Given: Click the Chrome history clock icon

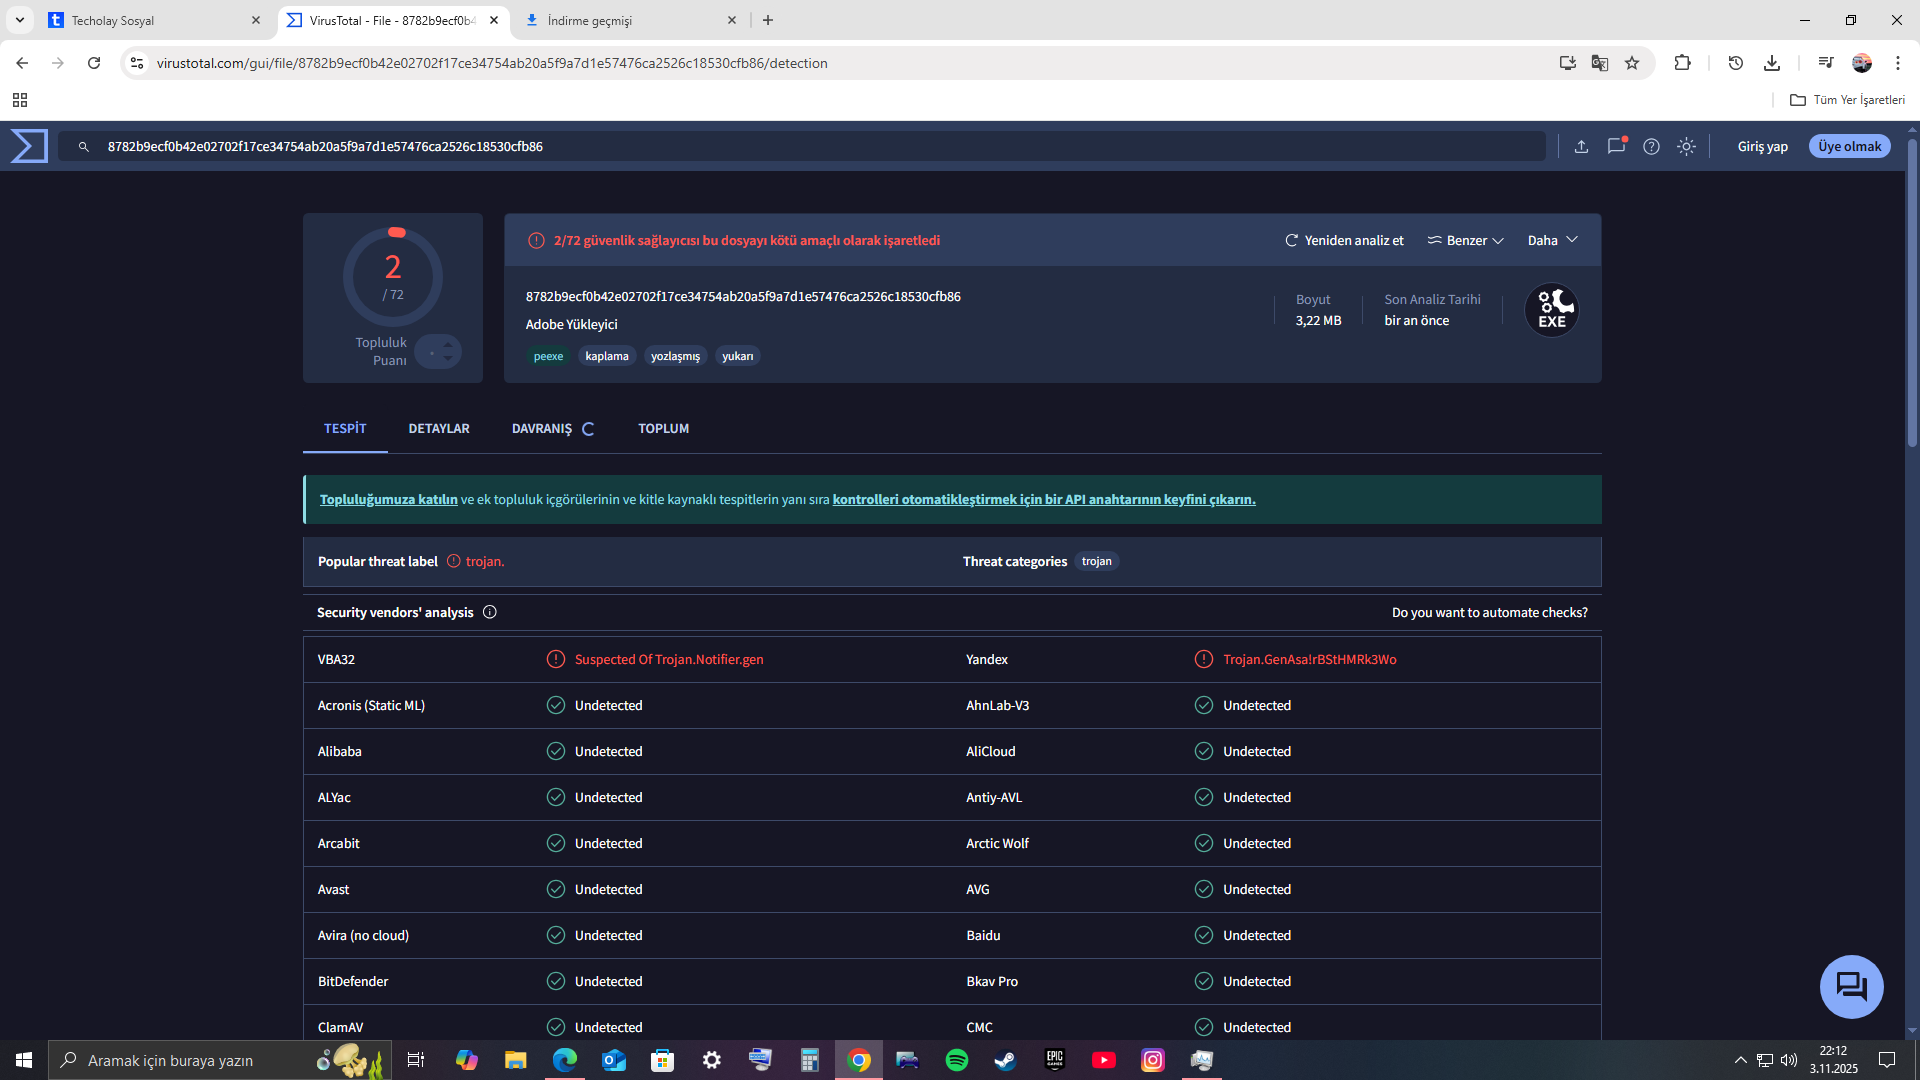Looking at the screenshot, I should [x=1736, y=63].
